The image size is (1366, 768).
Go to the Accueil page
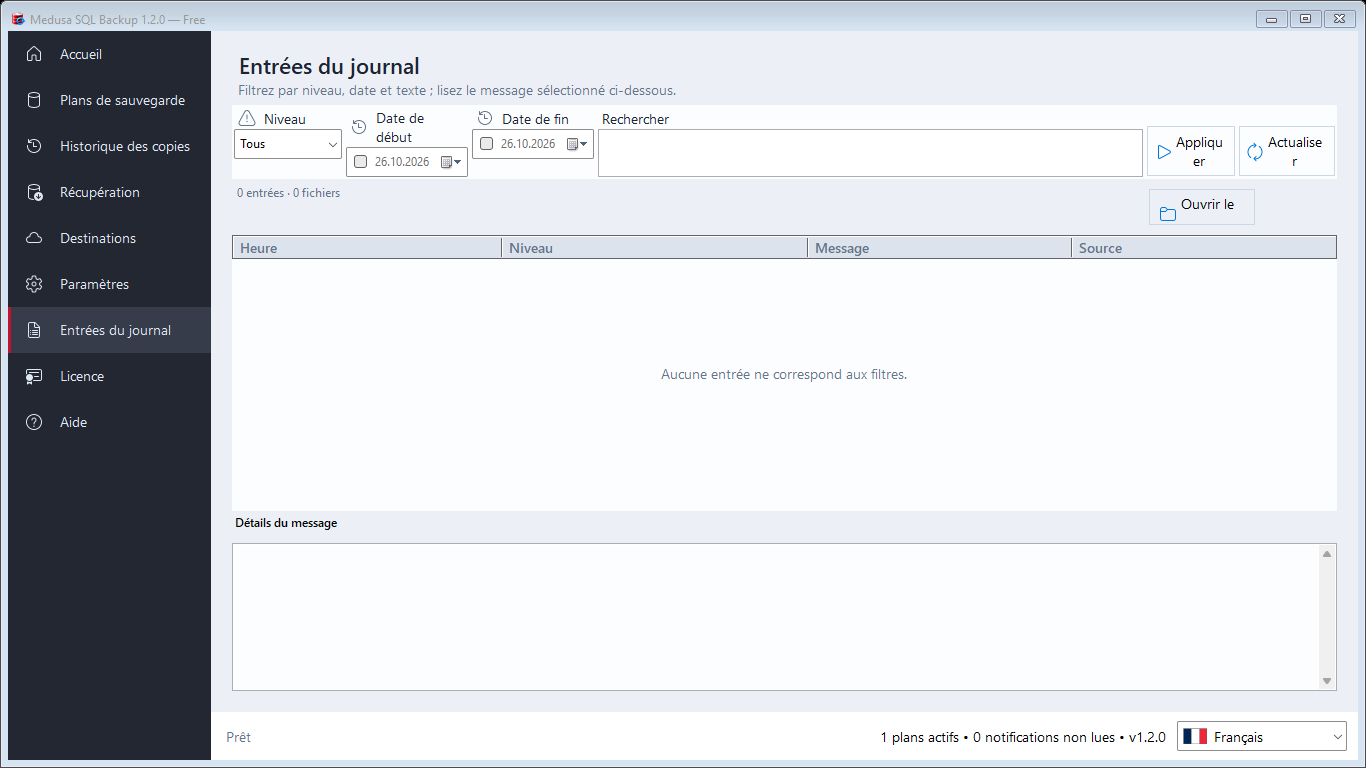pos(110,54)
